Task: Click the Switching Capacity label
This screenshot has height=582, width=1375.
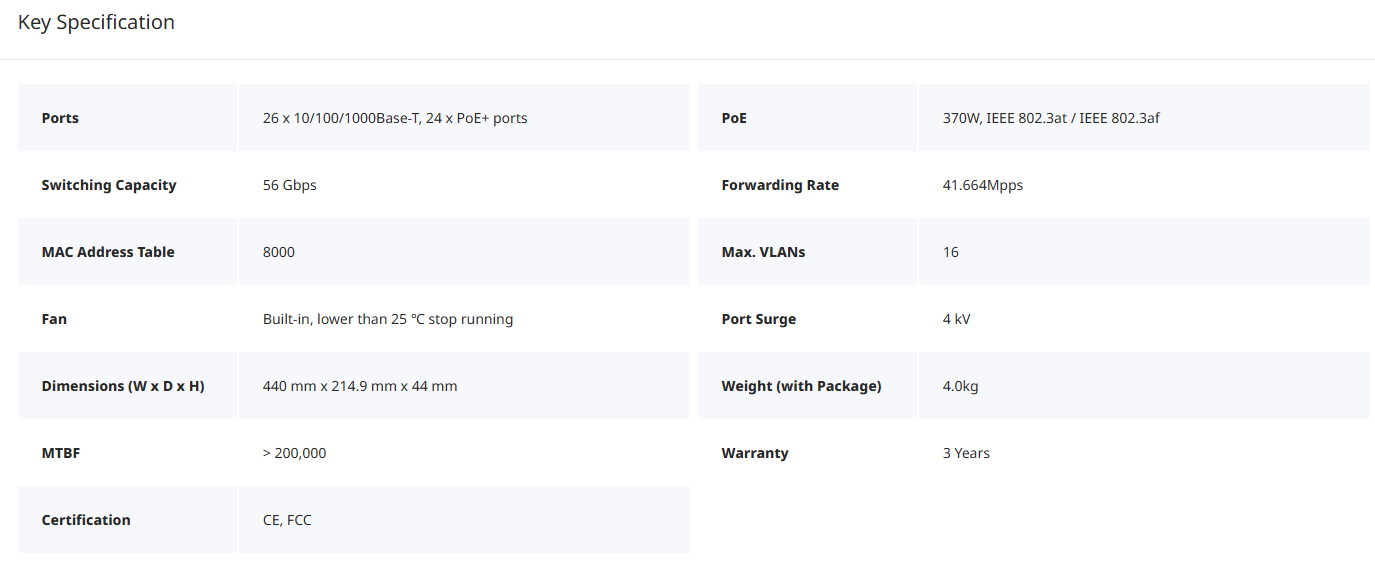Action: pos(109,185)
